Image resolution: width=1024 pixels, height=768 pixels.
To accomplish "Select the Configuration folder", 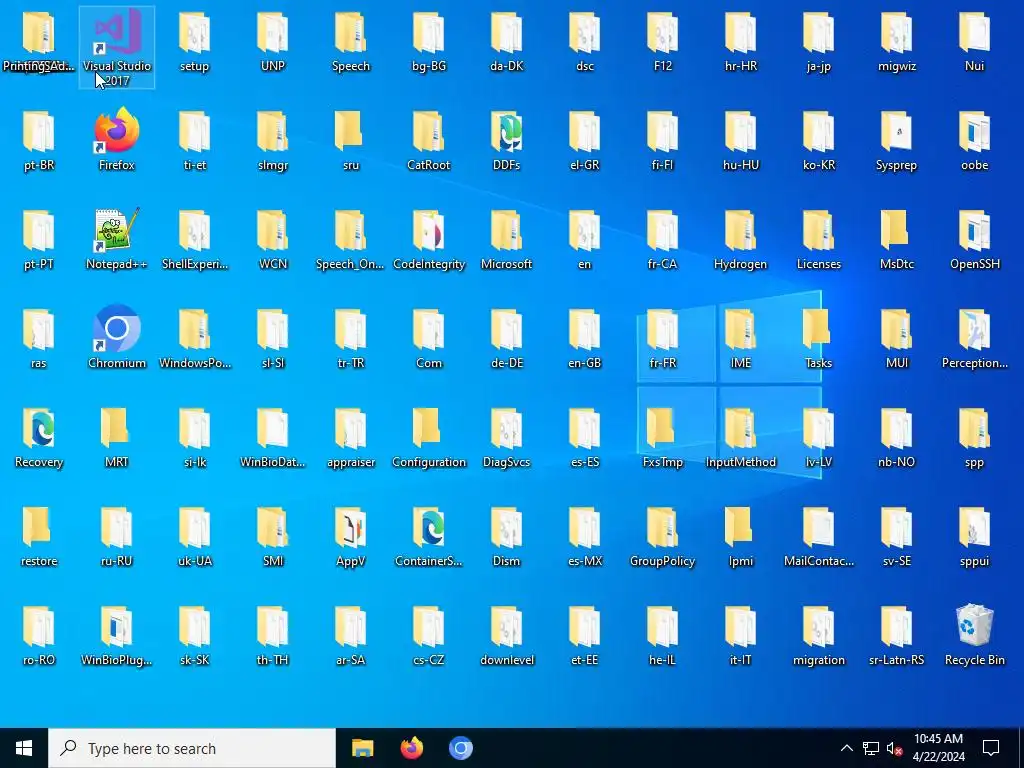I will tap(429, 437).
